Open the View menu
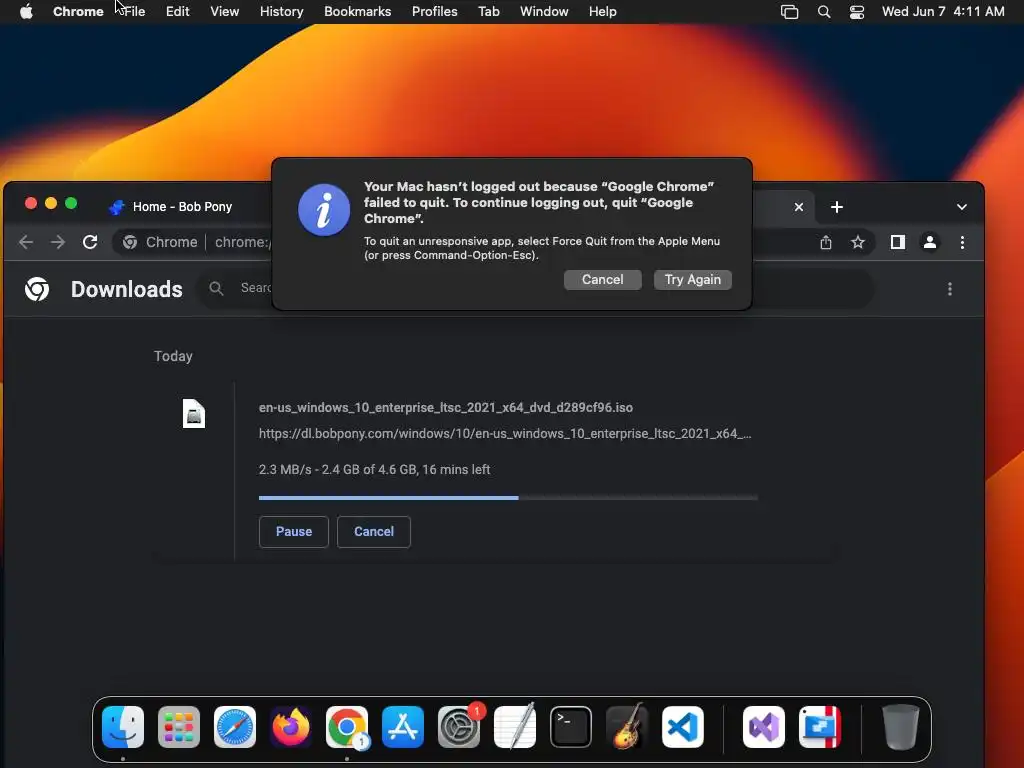This screenshot has height=768, width=1024. [x=225, y=11]
